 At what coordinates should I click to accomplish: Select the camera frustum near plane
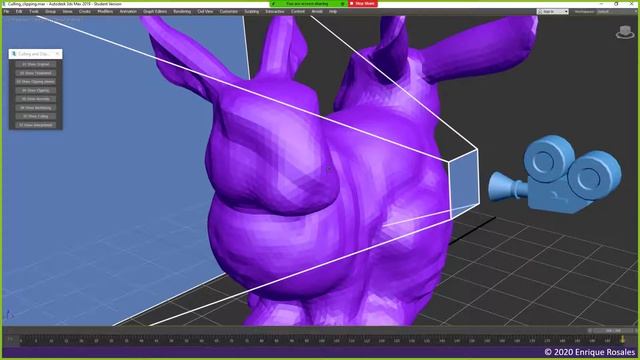(464, 184)
